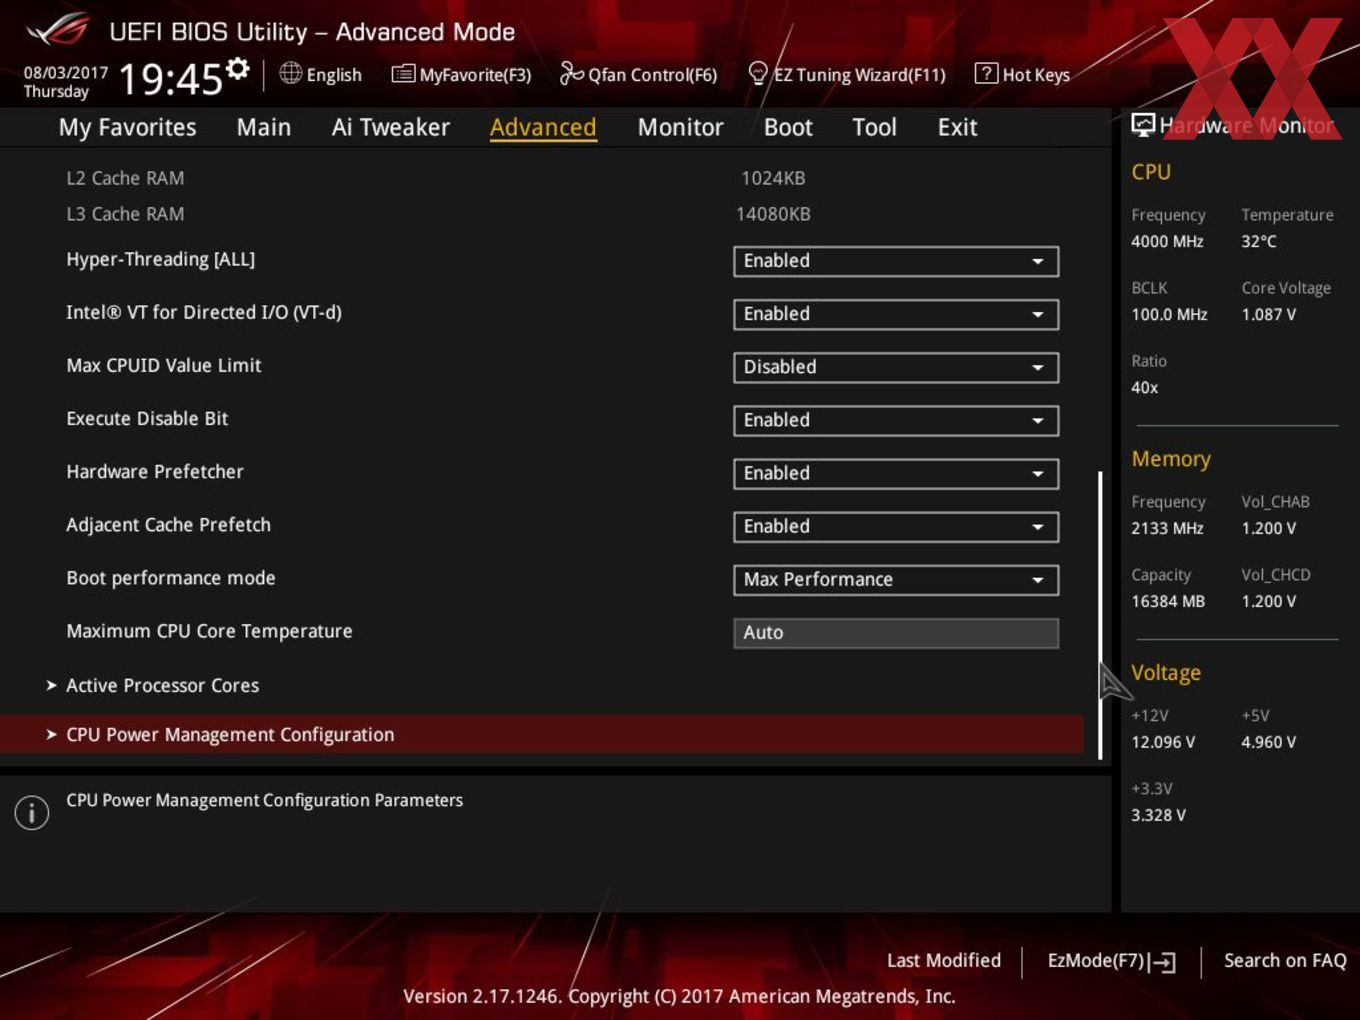Click Capacity 16384 MB value
The width and height of the screenshot is (1360, 1020).
[x=1168, y=601]
